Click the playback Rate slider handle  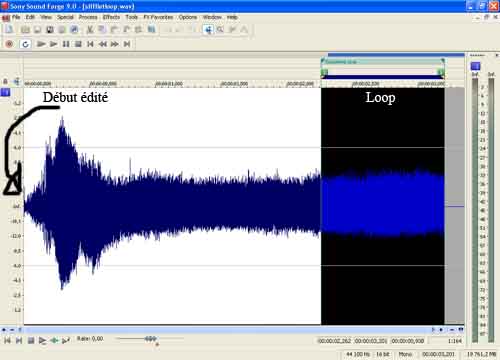[151, 339]
